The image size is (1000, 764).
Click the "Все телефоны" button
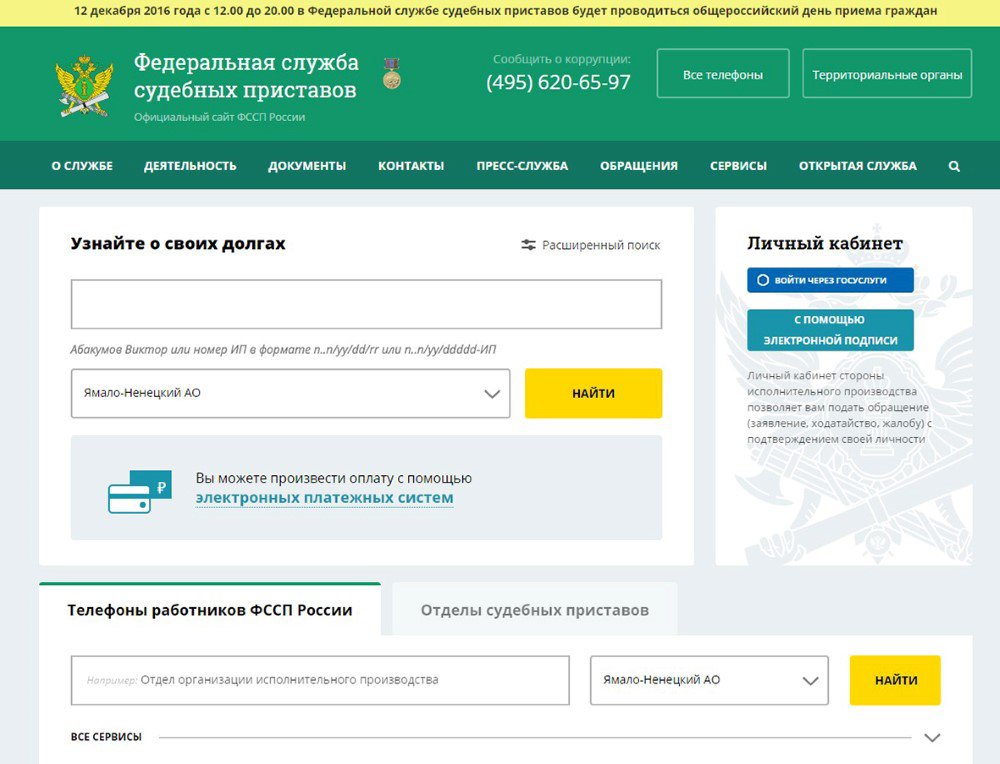point(723,74)
